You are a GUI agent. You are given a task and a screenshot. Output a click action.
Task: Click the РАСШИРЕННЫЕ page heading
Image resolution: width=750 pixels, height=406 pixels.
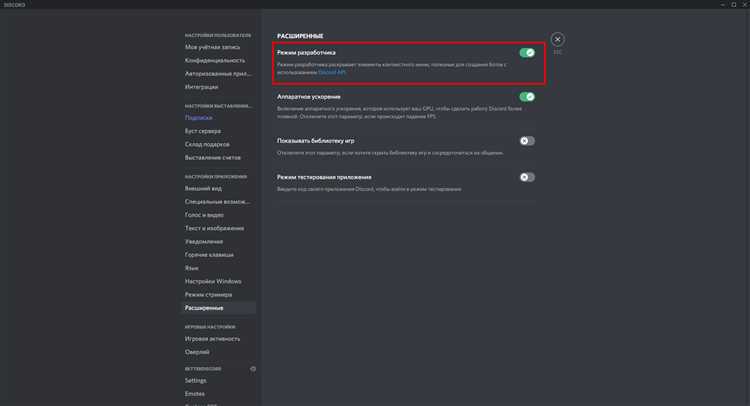click(300, 36)
